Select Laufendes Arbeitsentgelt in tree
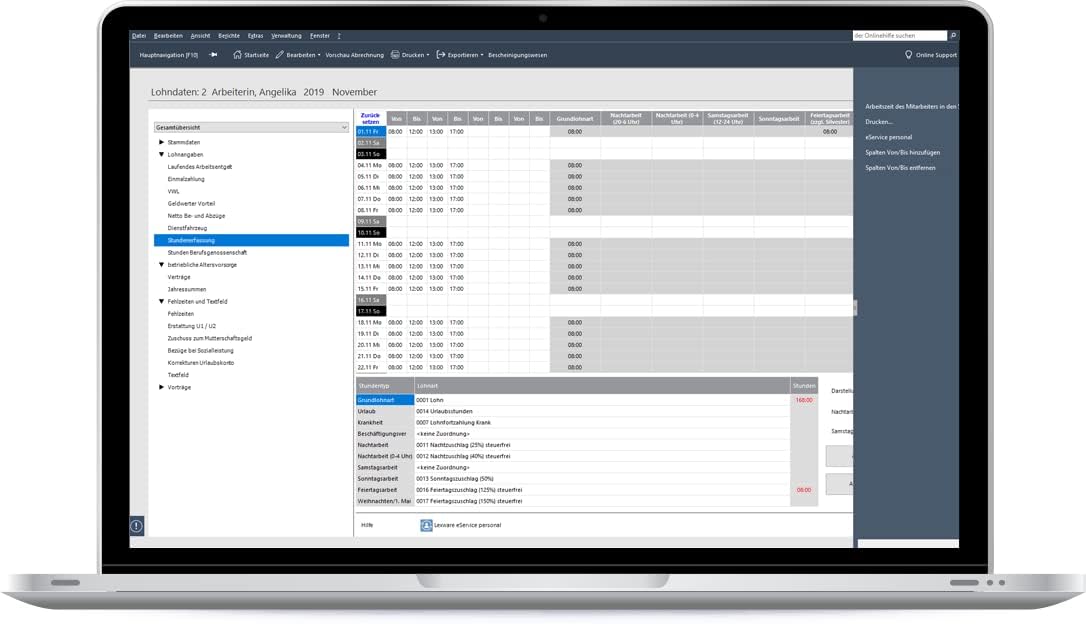 [199, 167]
